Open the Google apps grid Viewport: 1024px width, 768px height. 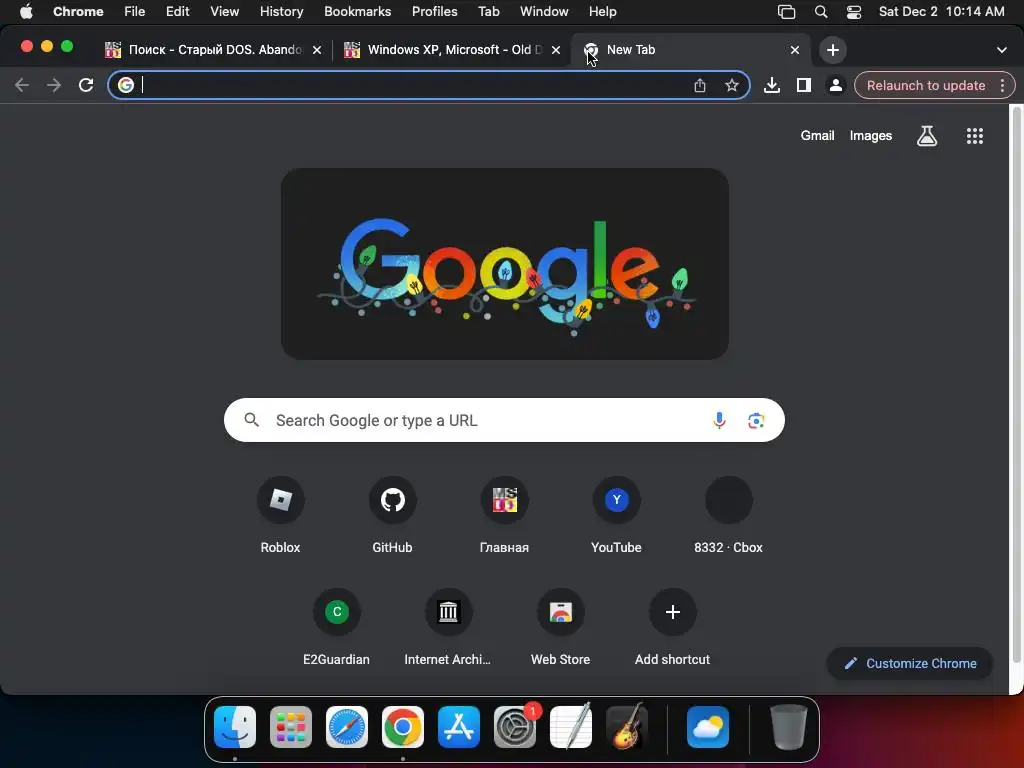pos(974,136)
